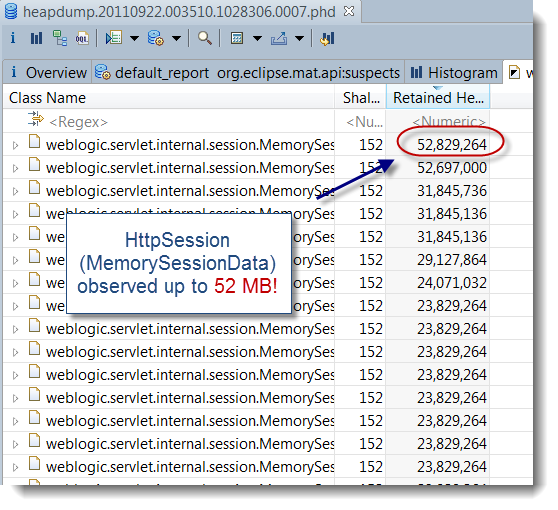Expand the row with retained heap 24,071,032
Viewport: 558px width, 510px height.
point(15,283)
